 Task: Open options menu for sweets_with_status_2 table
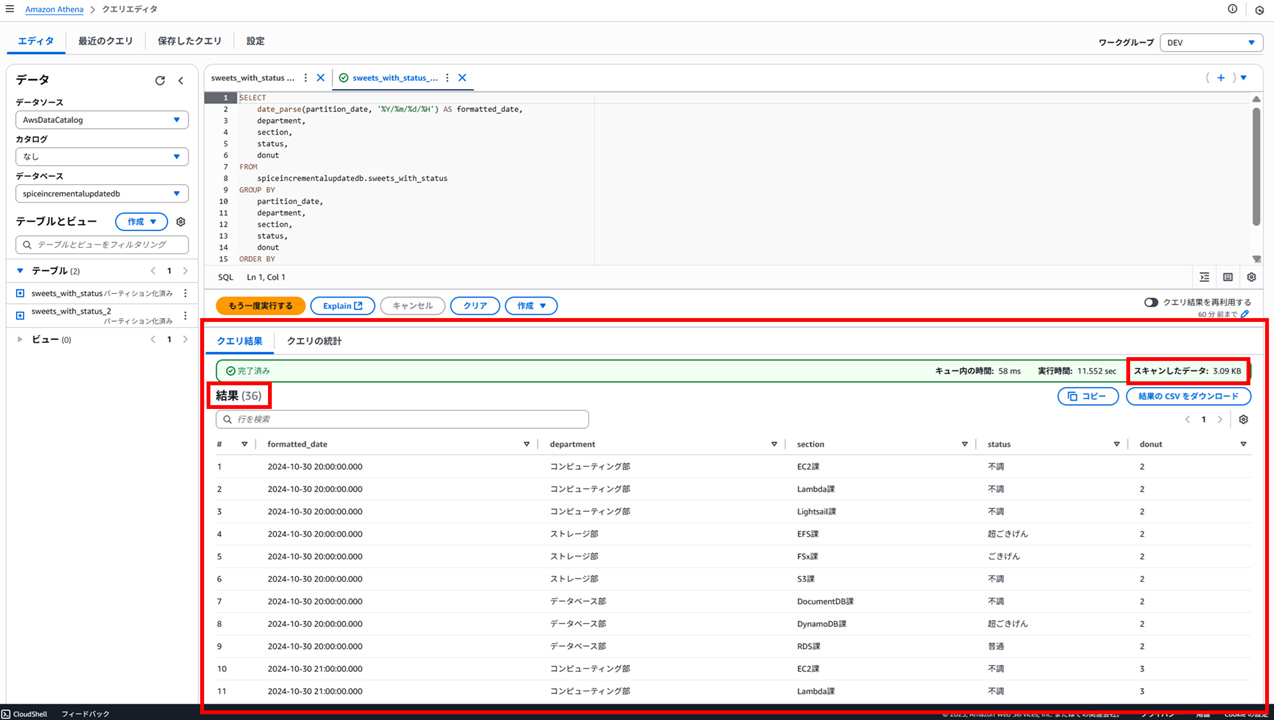(185, 316)
